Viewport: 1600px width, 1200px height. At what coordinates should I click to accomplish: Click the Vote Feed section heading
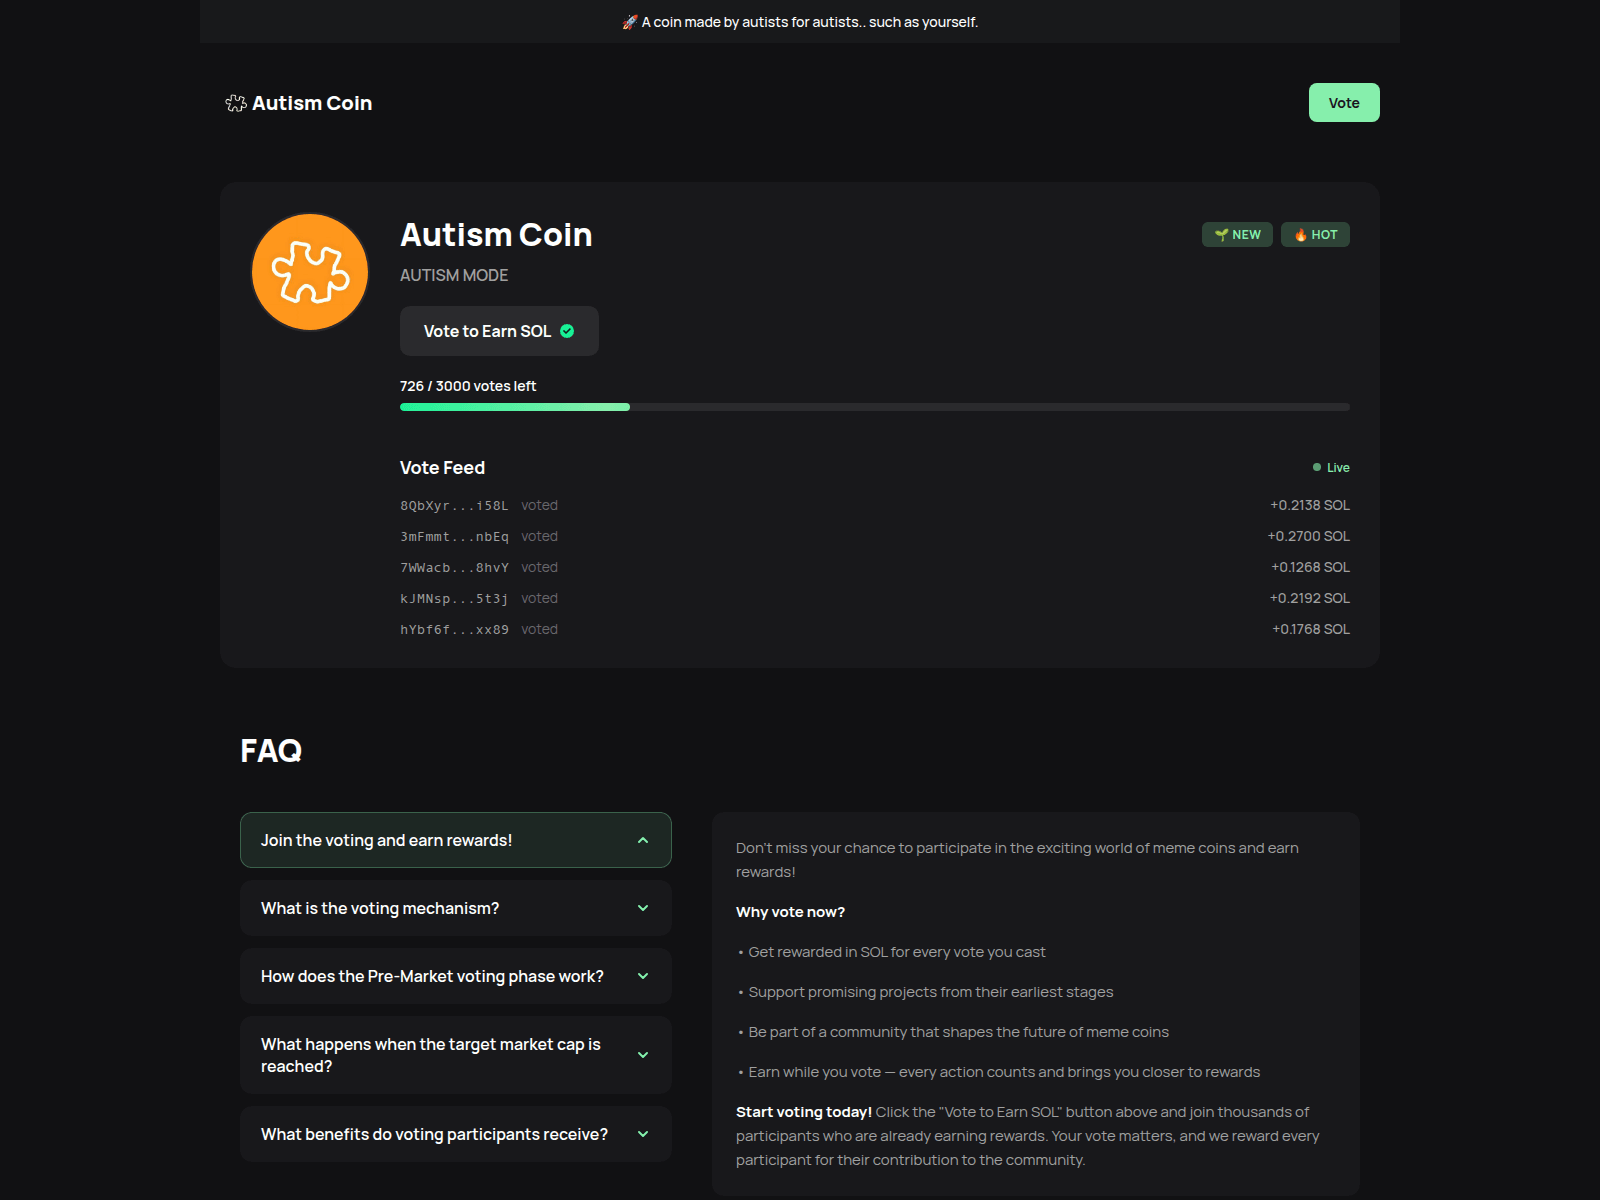pyautogui.click(x=442, y=467)
